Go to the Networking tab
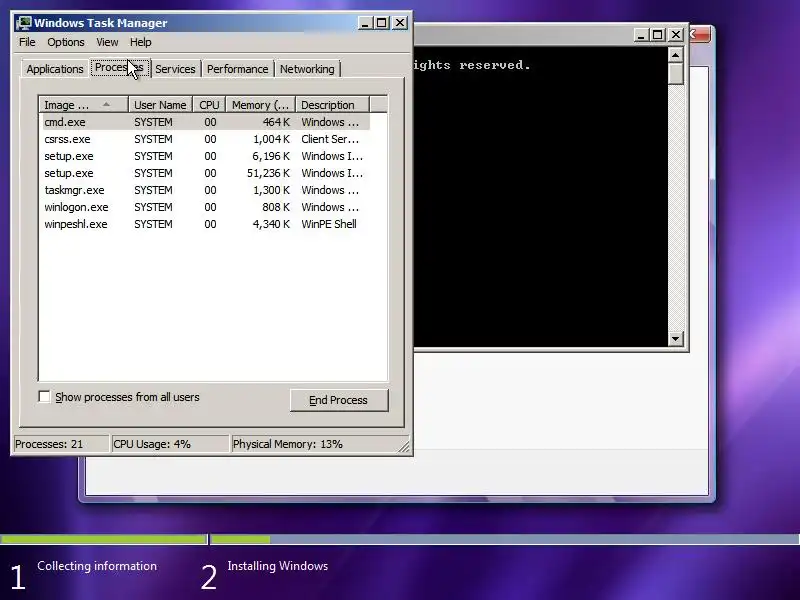Image resolution: width=800 pixels, height=600 pixels. [307, 69]
